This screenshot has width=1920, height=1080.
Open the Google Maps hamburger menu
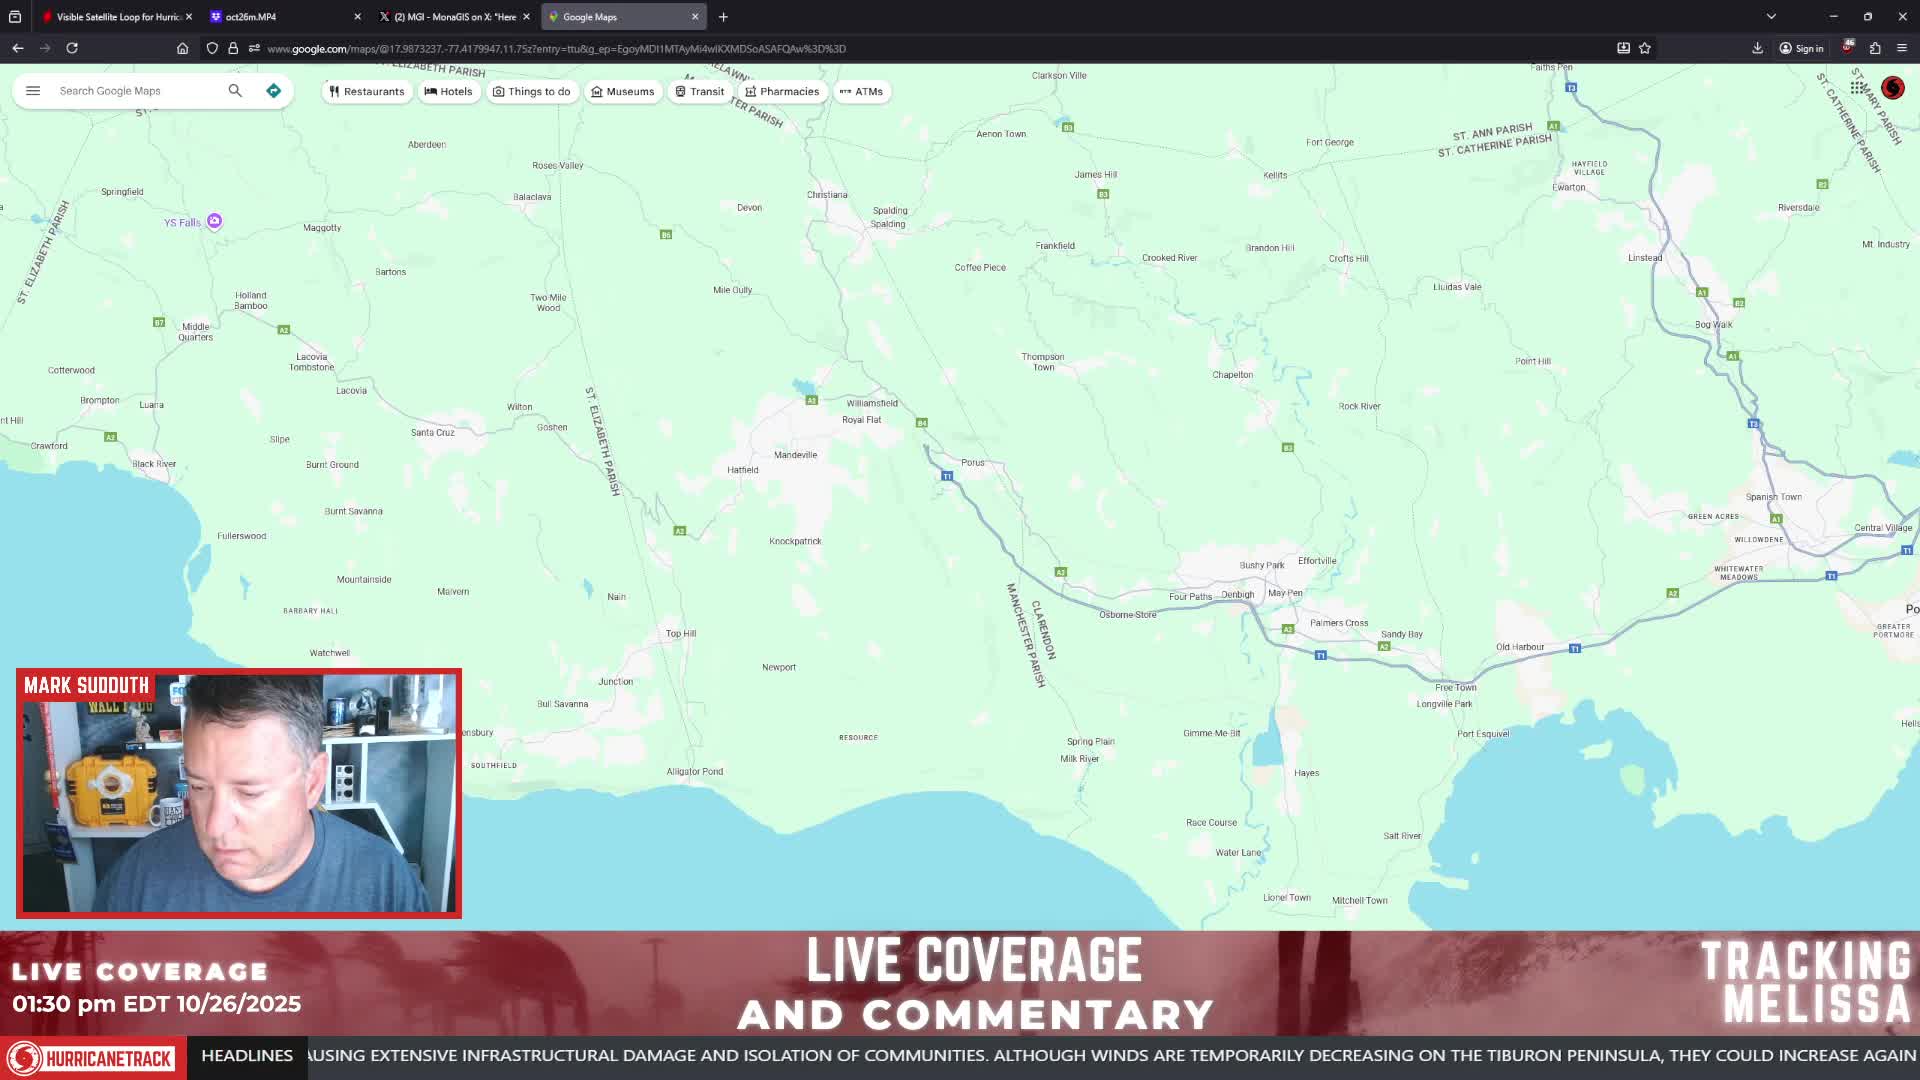coord(33,91)
